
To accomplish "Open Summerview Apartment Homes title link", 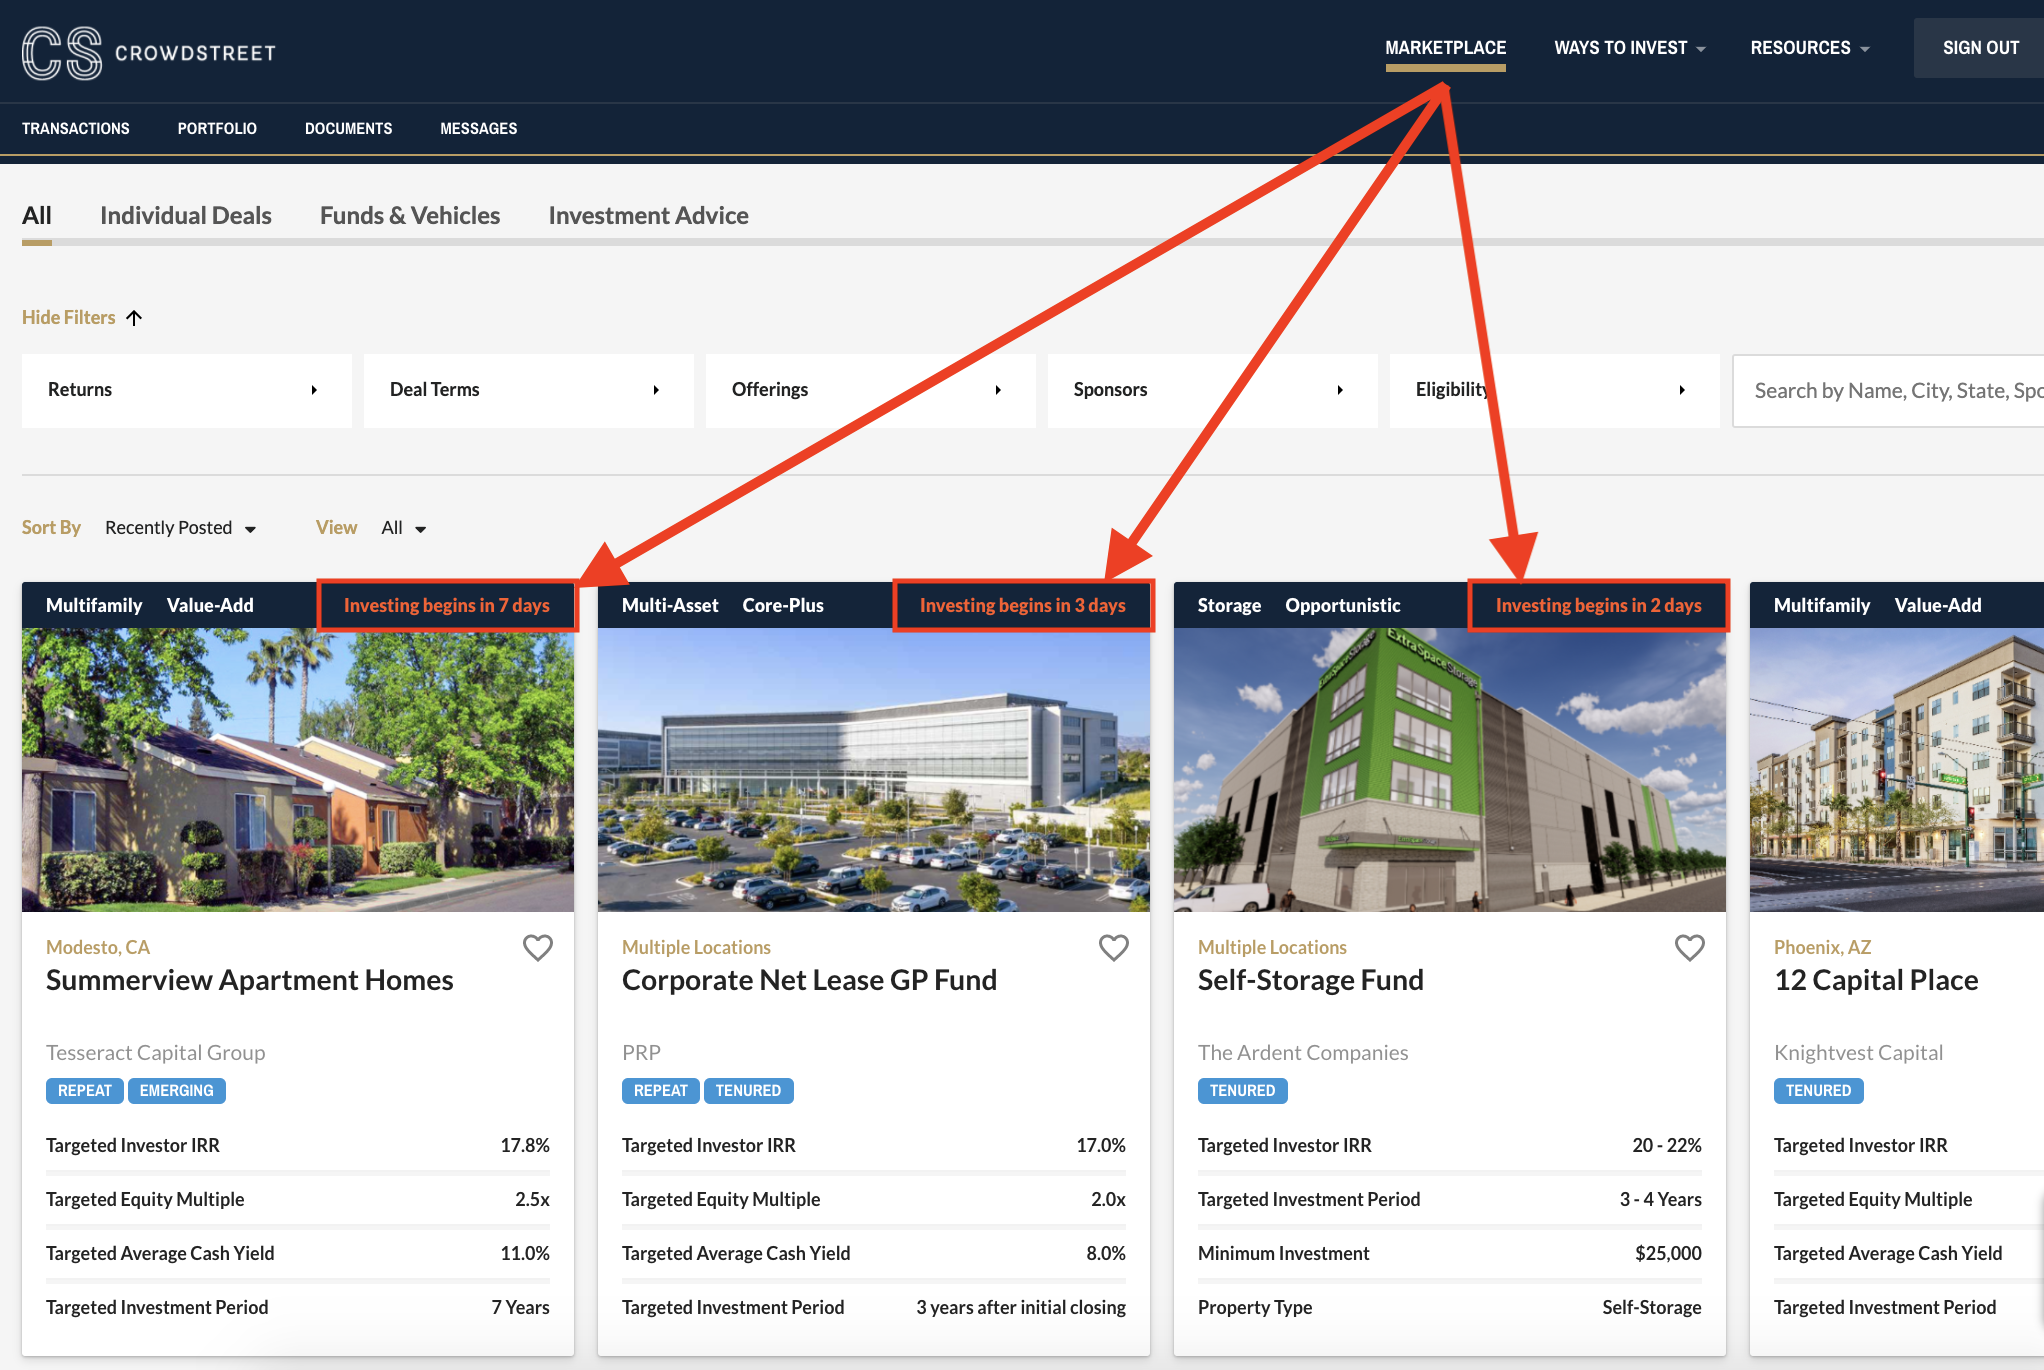I will 250,980.
